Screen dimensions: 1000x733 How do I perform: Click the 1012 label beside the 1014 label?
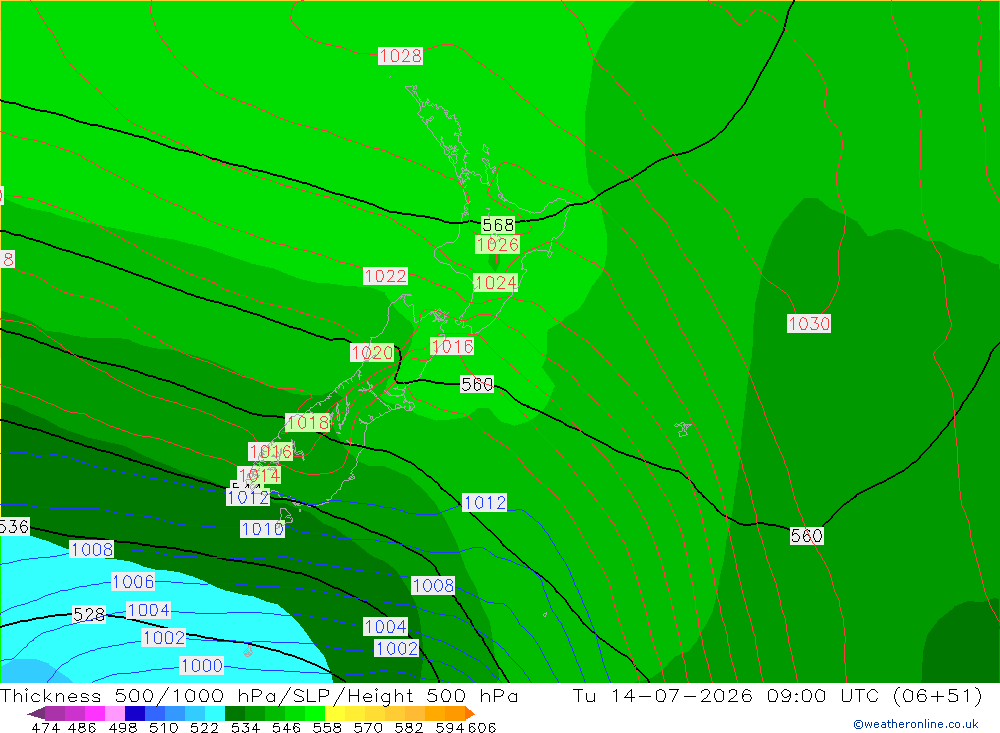point(248,498)
